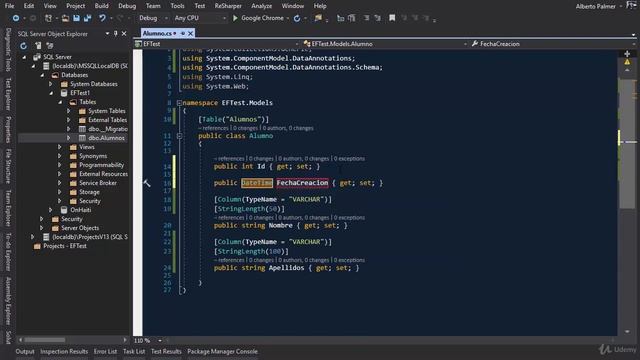
Task: Open the Build menu
Action: [102, 6]
